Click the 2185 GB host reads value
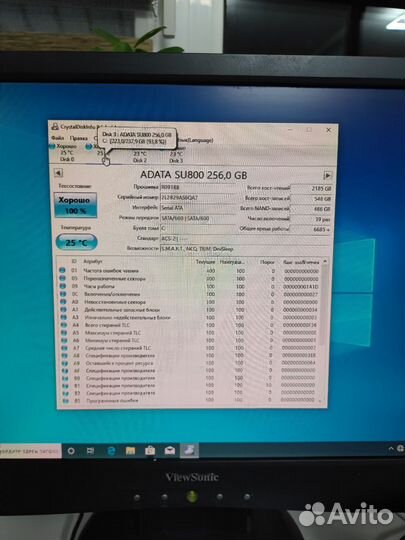Screen dimensions: 405x540 311,188
